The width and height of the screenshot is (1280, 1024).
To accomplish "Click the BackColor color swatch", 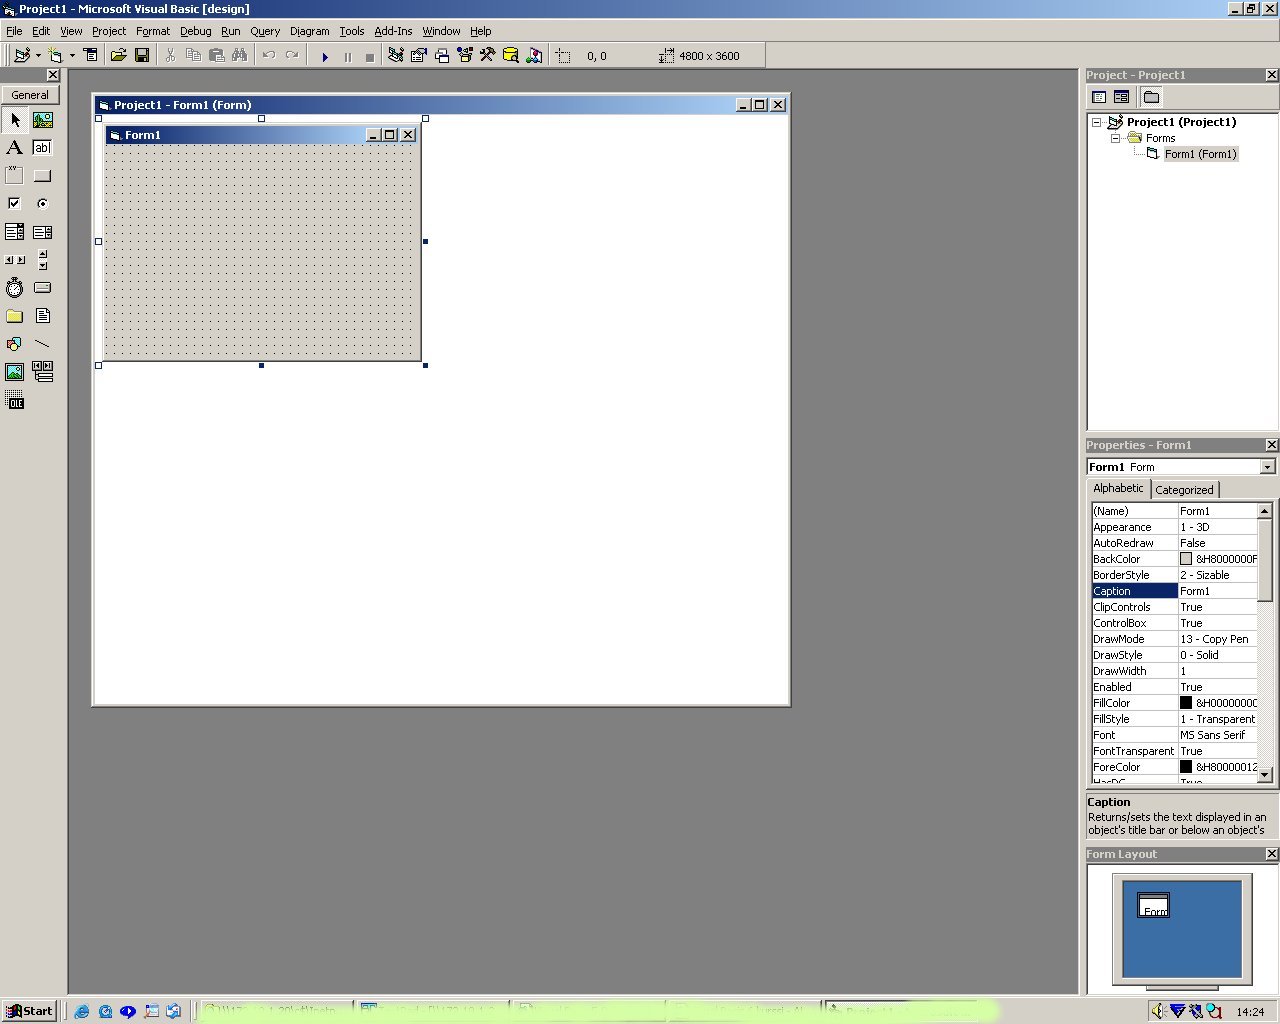I will (x=1186, y=559).
